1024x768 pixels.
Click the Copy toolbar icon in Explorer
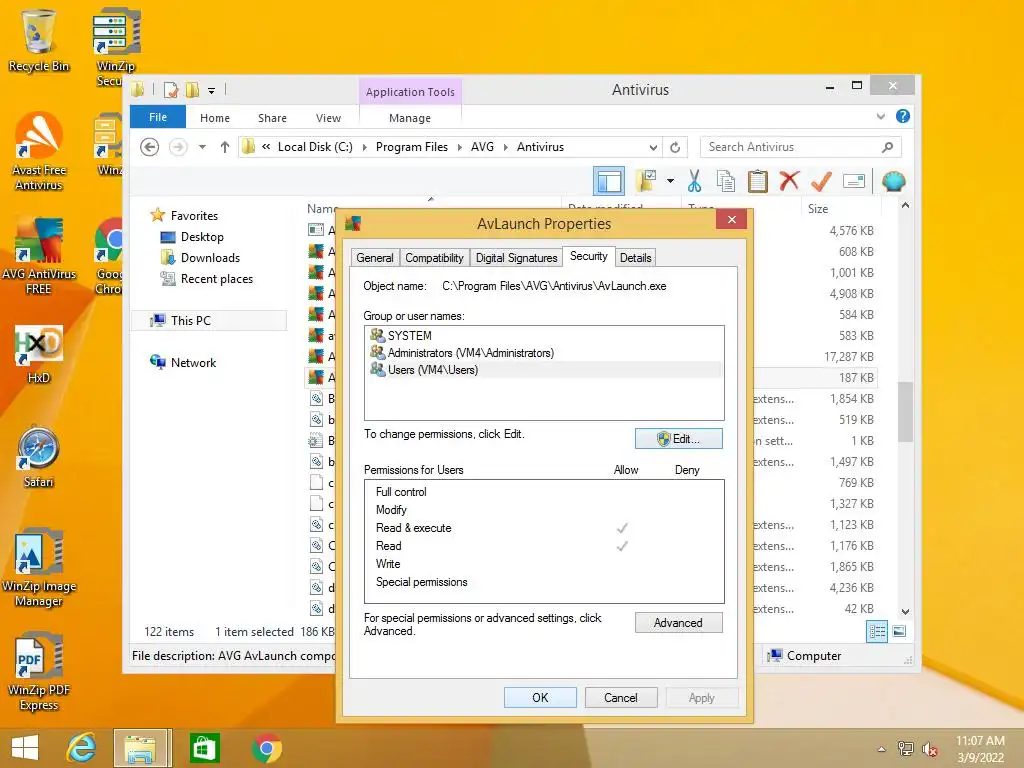(x=726, y=181)
